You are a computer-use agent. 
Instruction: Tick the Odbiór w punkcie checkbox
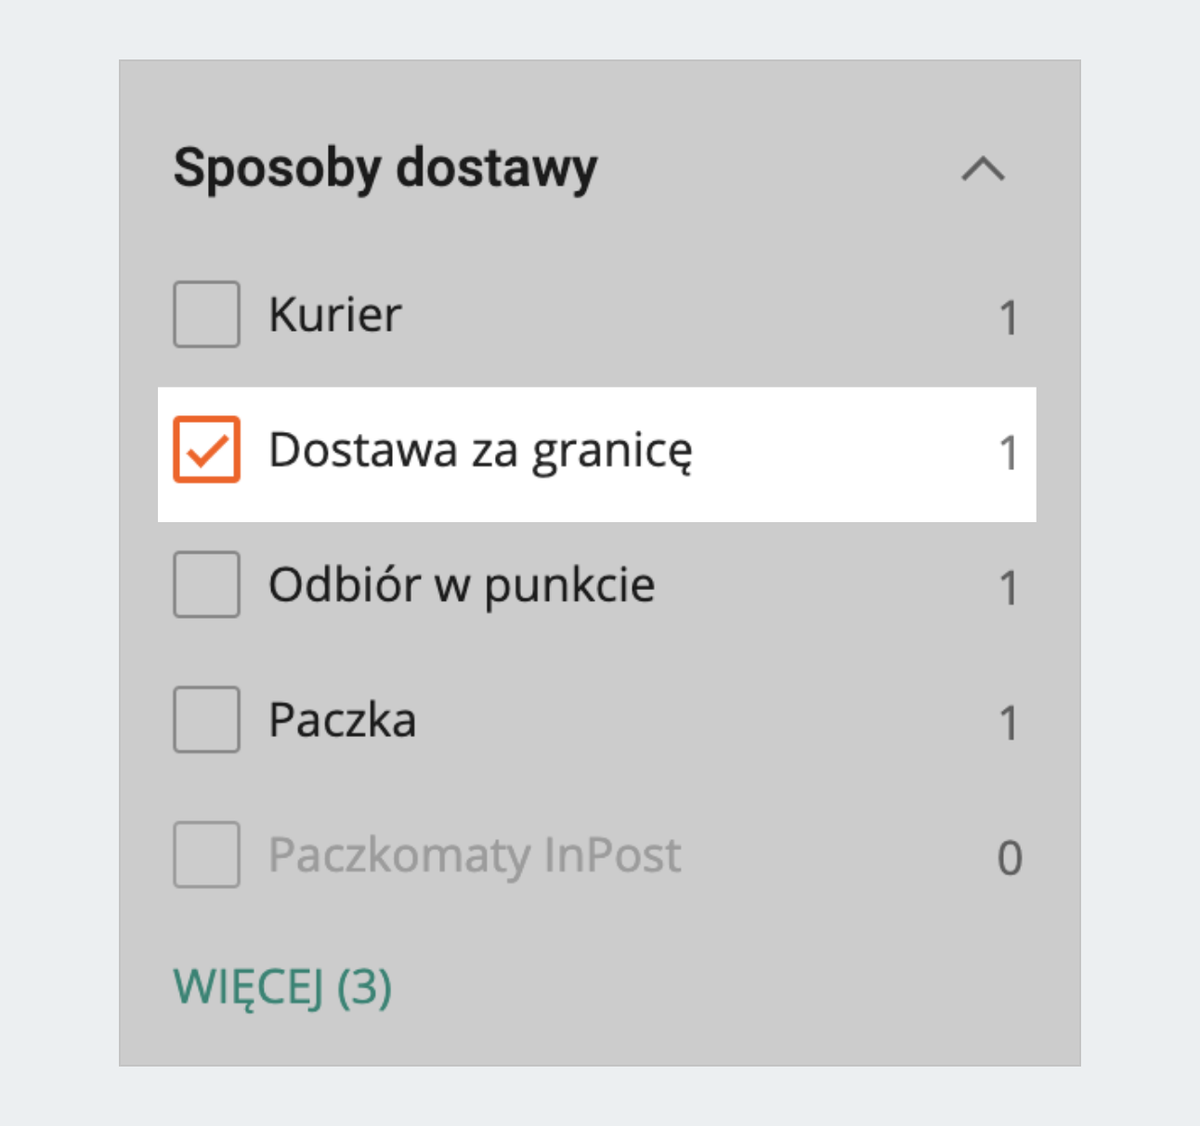207,585
